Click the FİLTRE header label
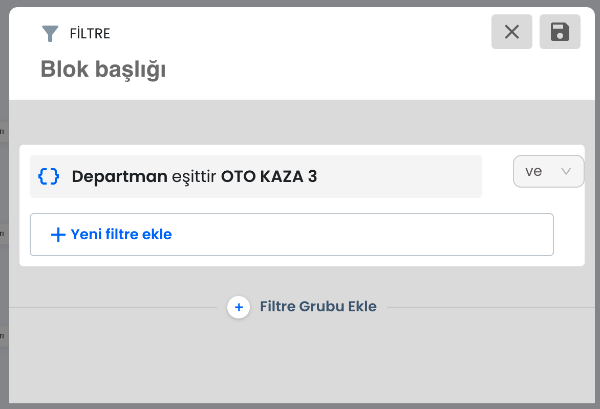Viewport: 600px width, 409px height. click(x=90, y=34)
